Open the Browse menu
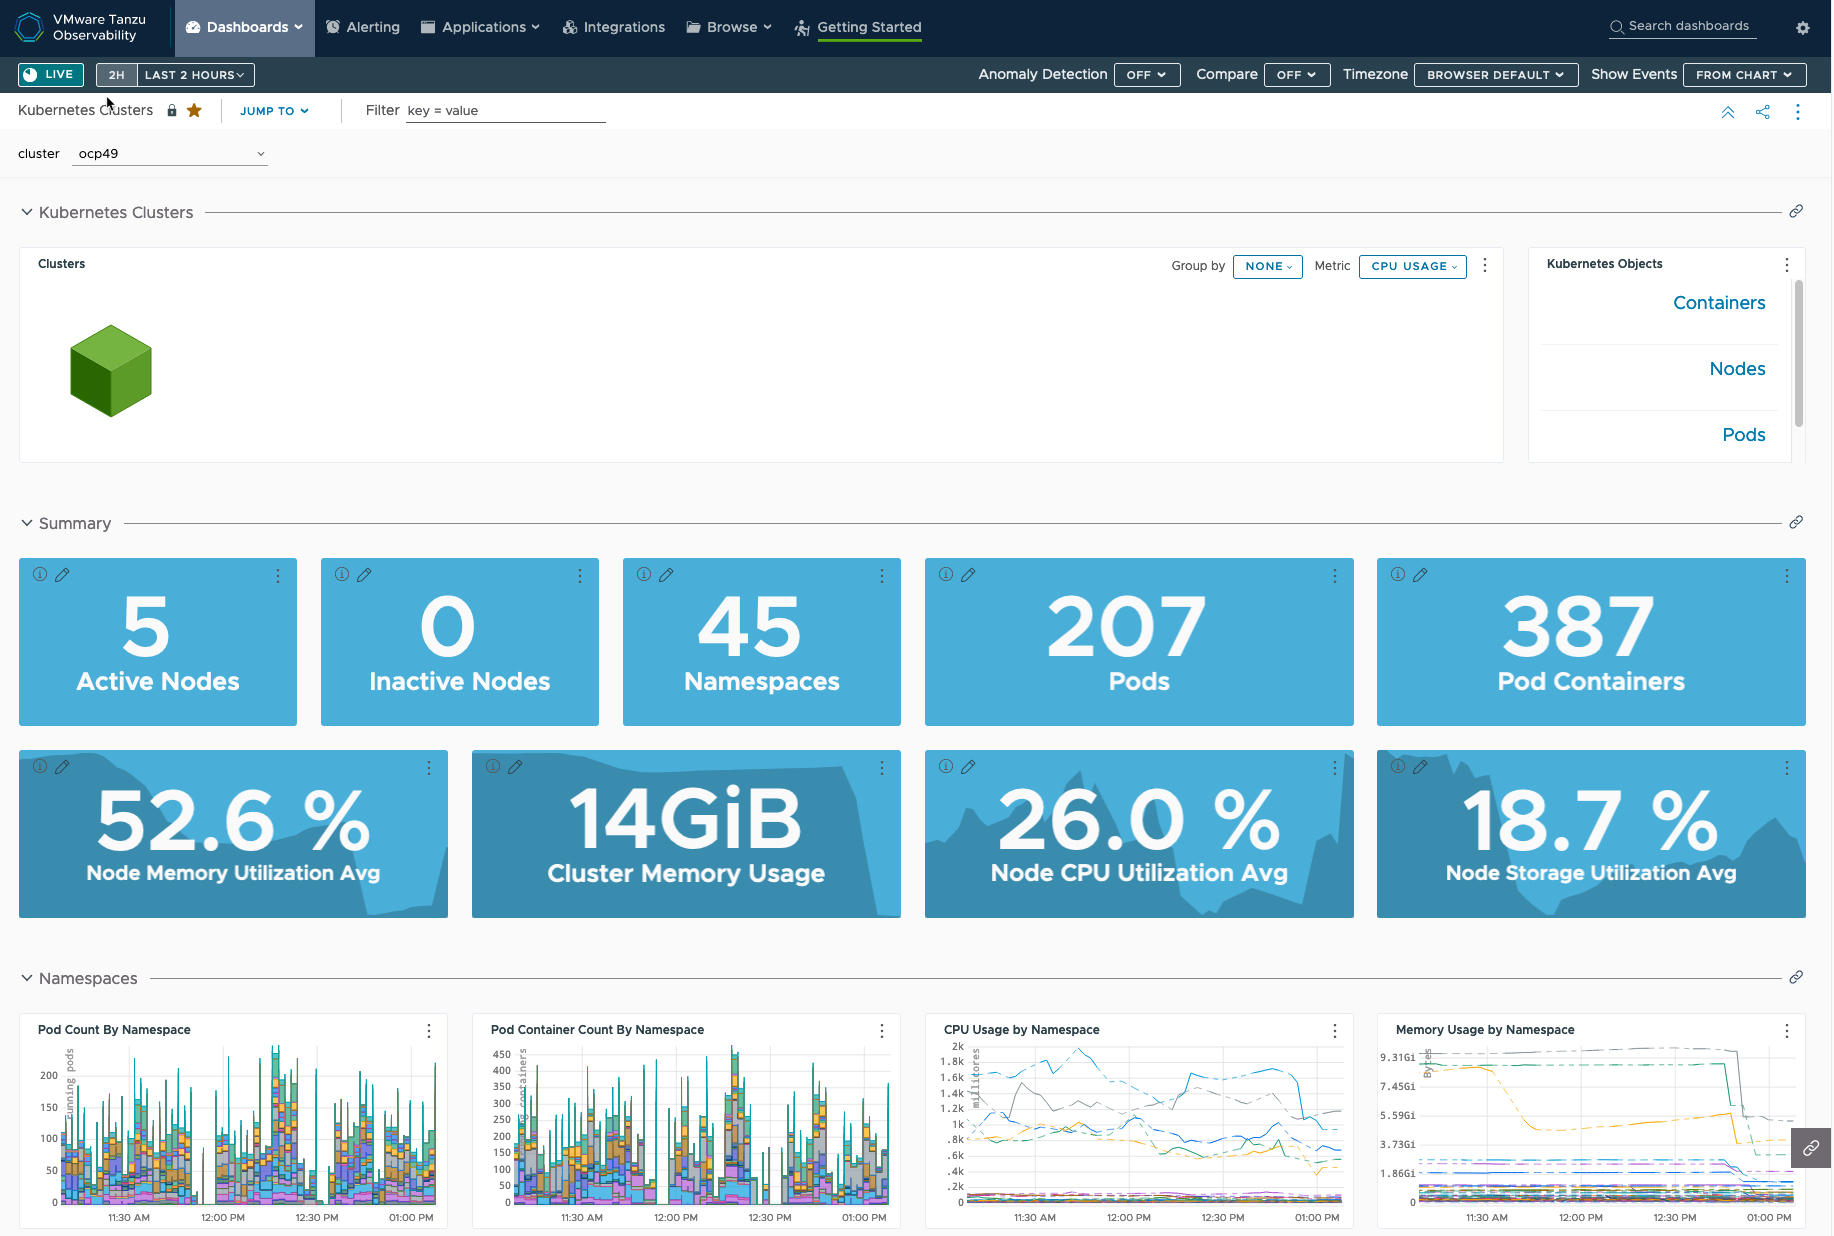The height and width of the screenshot is (1236, 1834). pyautogui.click(x=729, y=28)
